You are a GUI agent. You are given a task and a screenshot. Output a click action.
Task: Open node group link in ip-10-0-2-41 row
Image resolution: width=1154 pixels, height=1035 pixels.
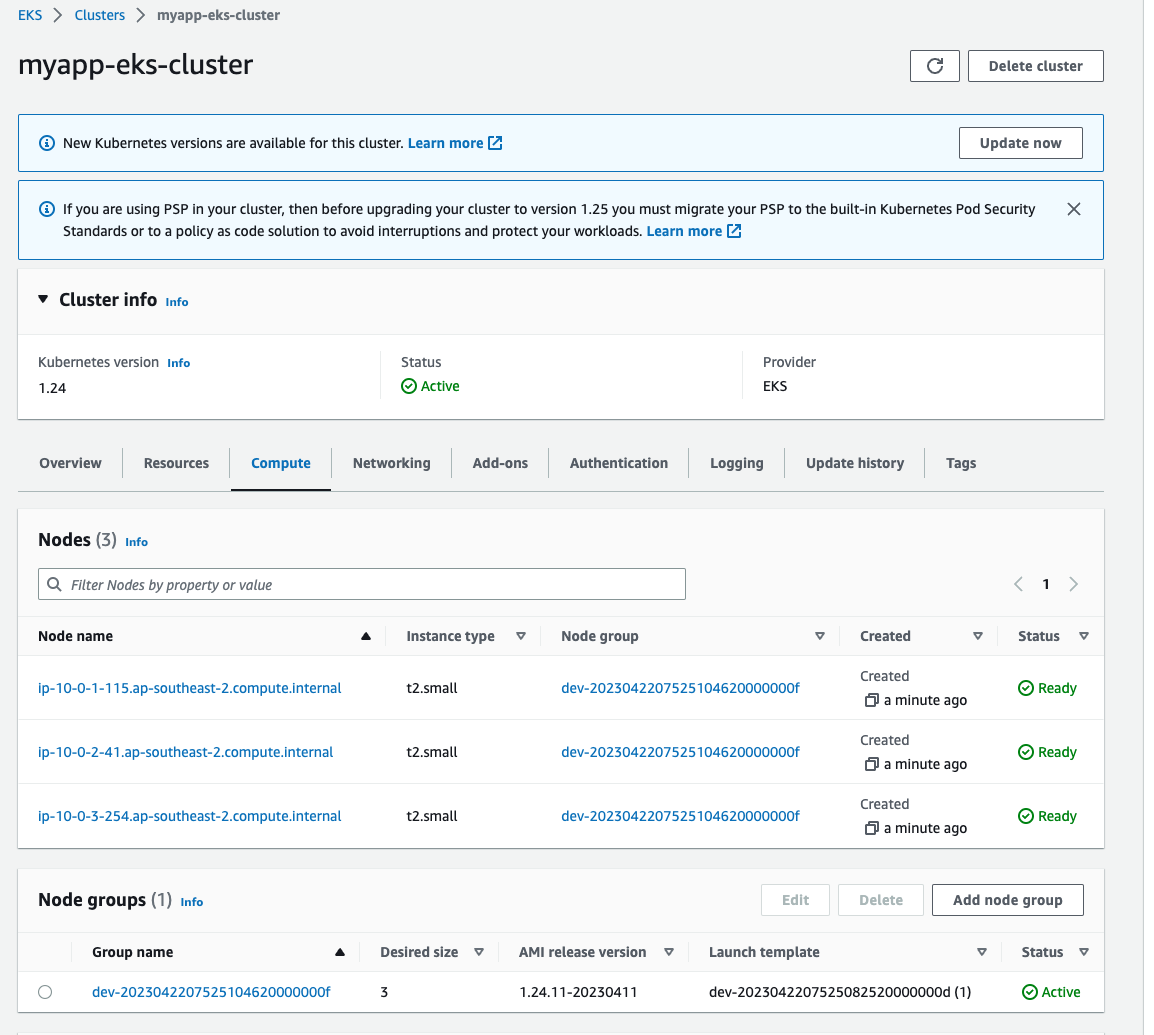680,752
